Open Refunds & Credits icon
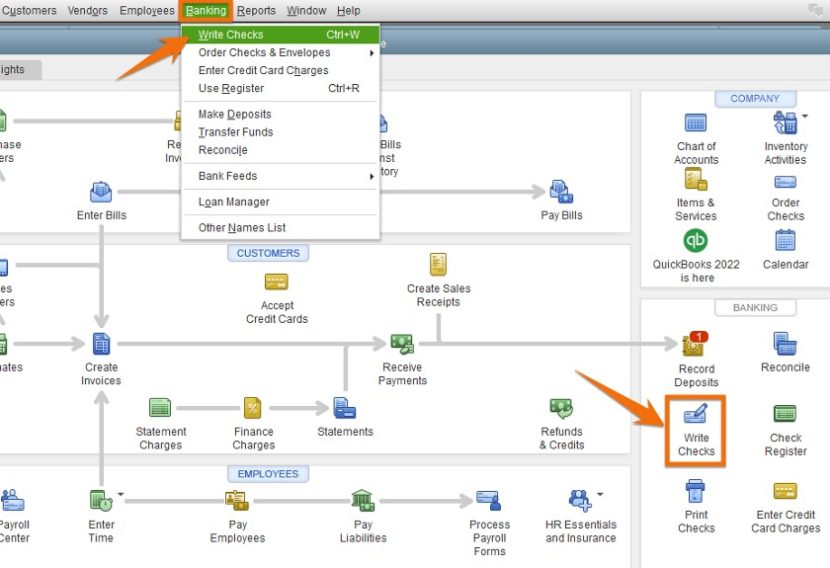Screen dimensions: 830x568 click(561, 408)
